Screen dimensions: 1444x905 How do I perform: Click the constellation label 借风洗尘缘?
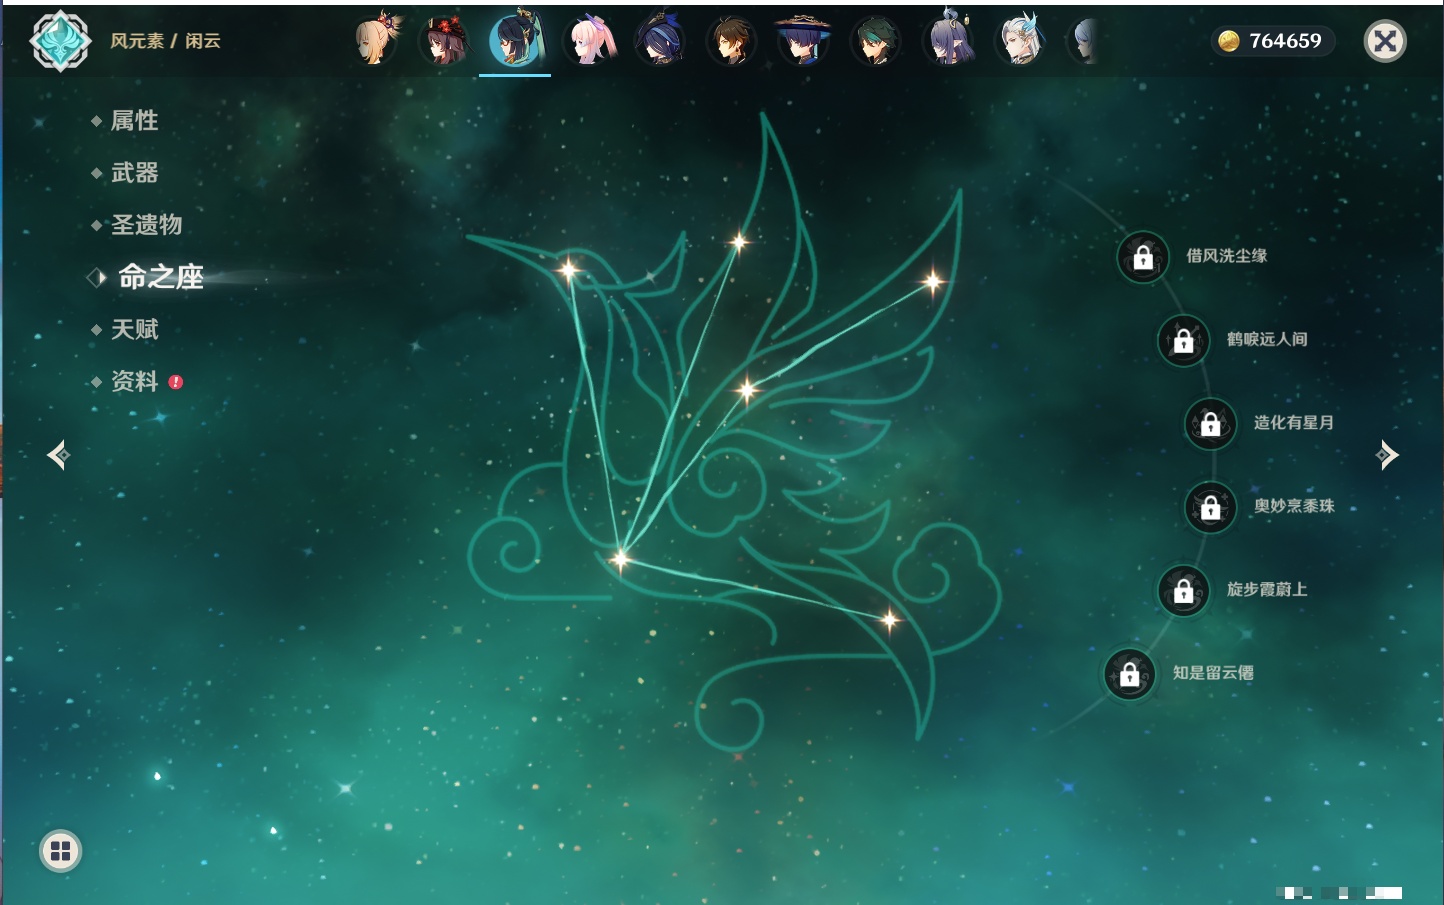[x=1227, y=256]
